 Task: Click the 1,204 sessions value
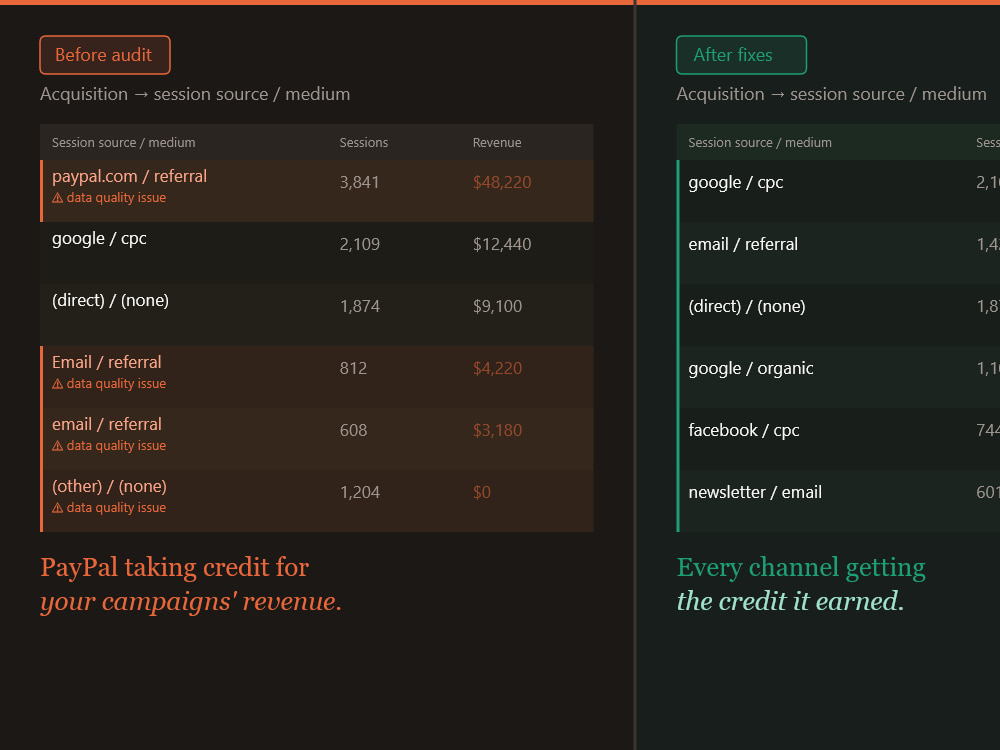click(x=360, y=492)
